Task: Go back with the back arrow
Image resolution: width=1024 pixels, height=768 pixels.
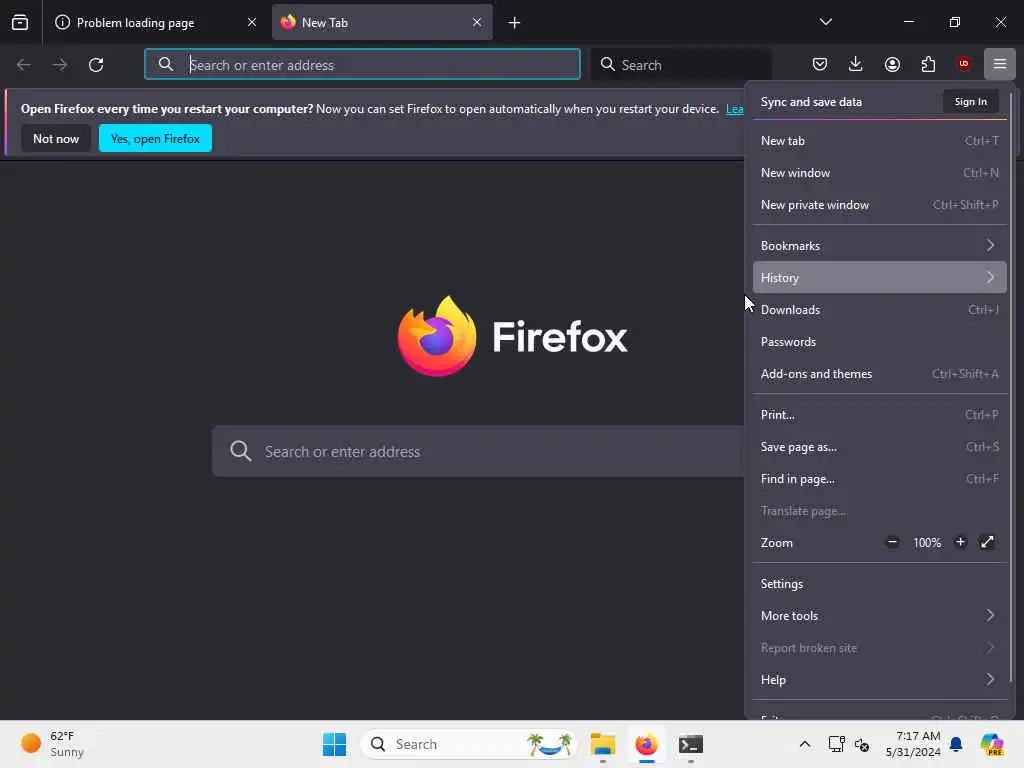Action: pos(24,65)
